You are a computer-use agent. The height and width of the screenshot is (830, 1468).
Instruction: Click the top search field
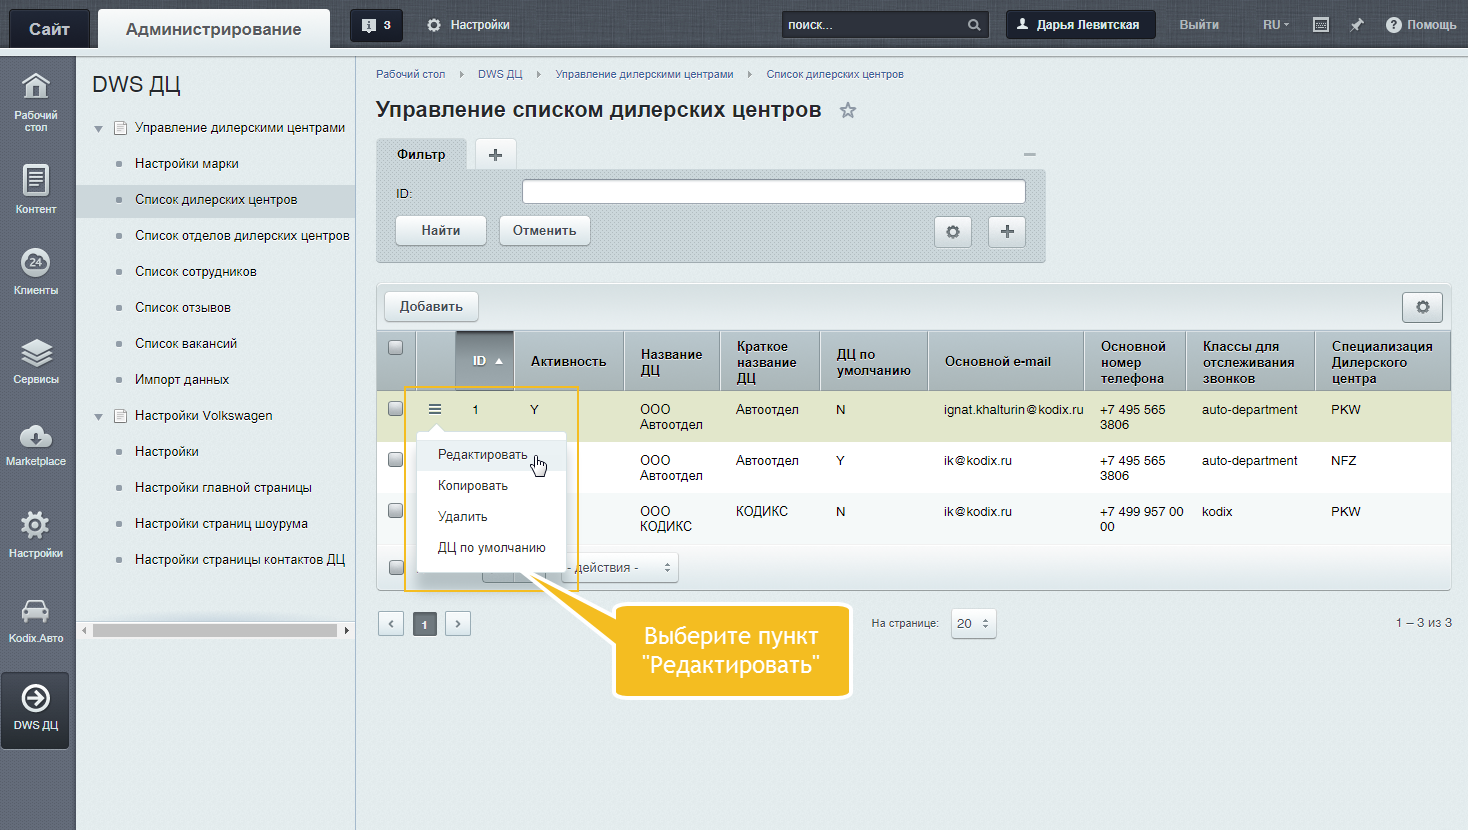[875, 25]
